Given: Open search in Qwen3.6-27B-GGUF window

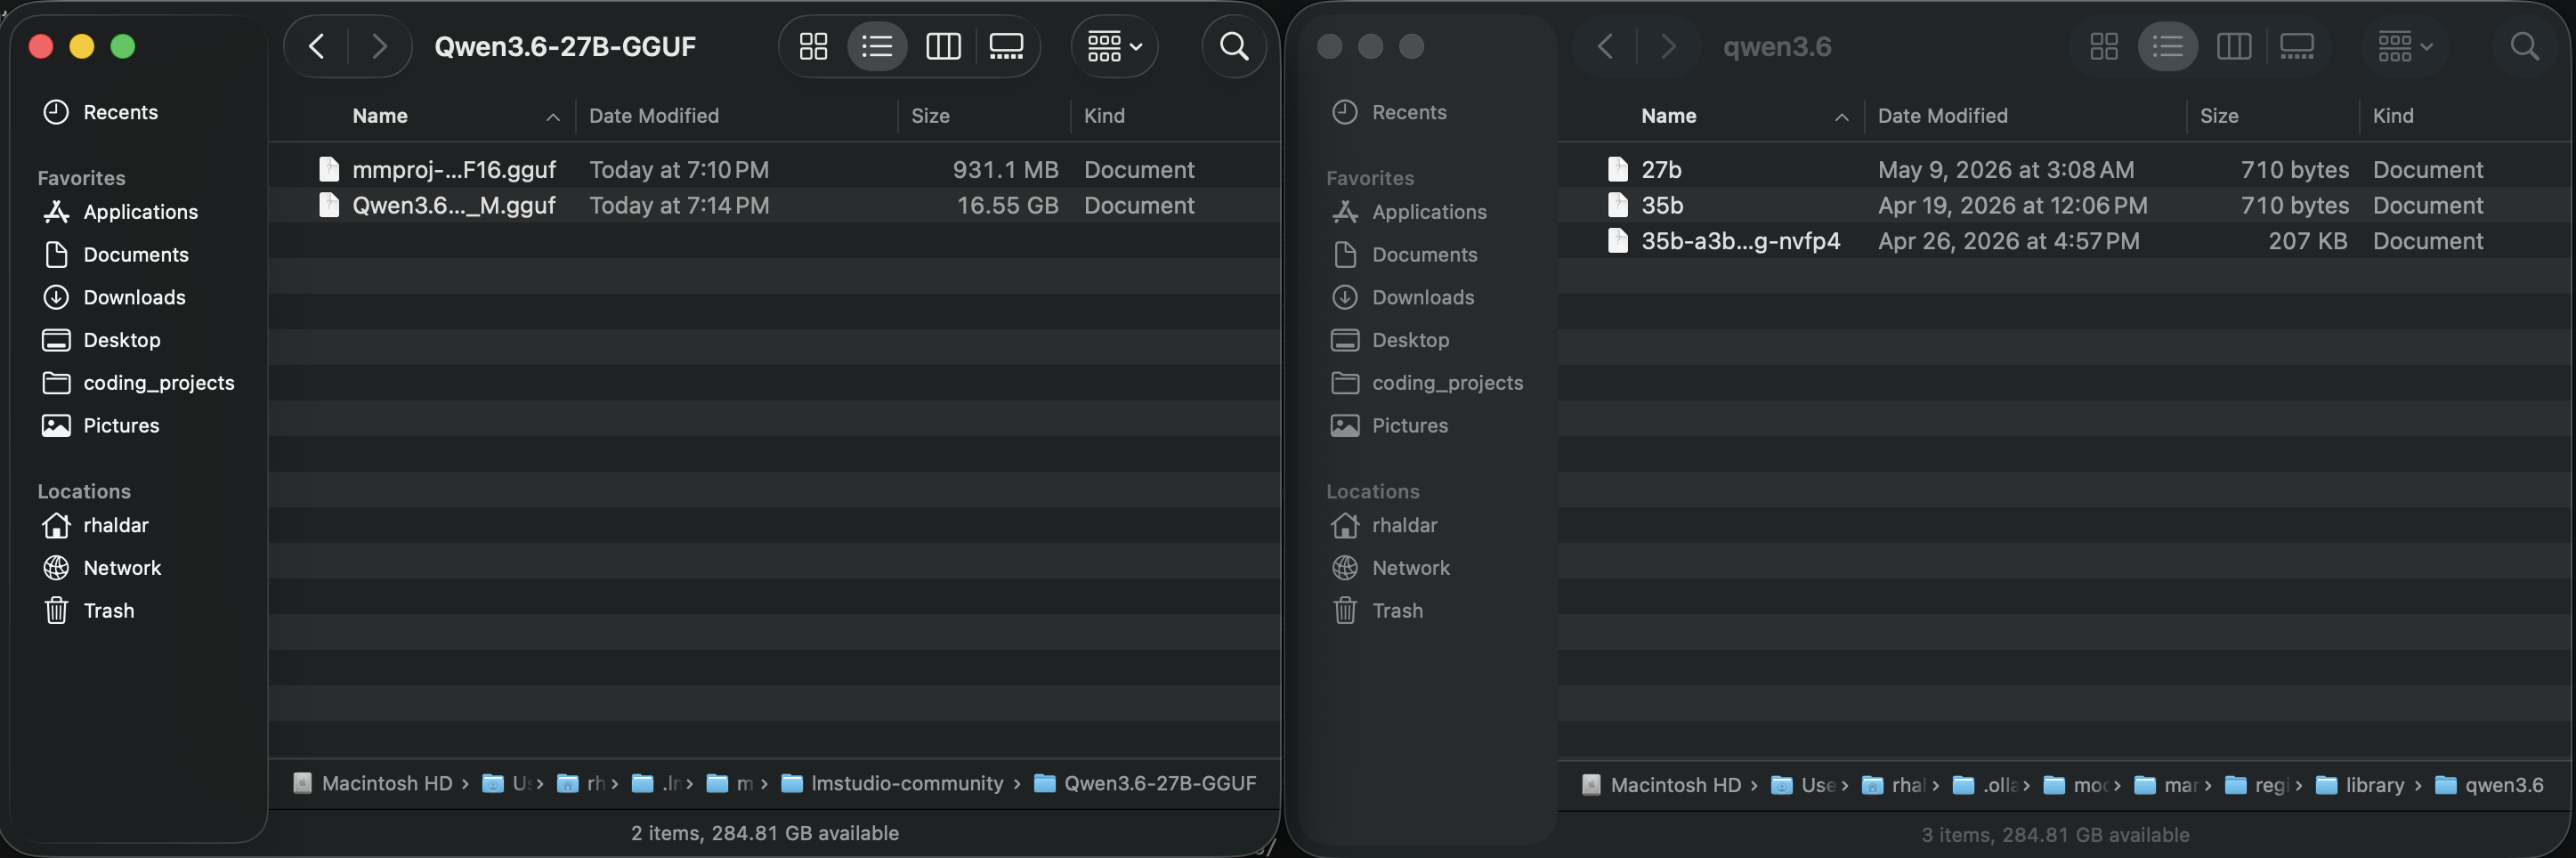Looking at the screenshot, I should pos(1234,46).
